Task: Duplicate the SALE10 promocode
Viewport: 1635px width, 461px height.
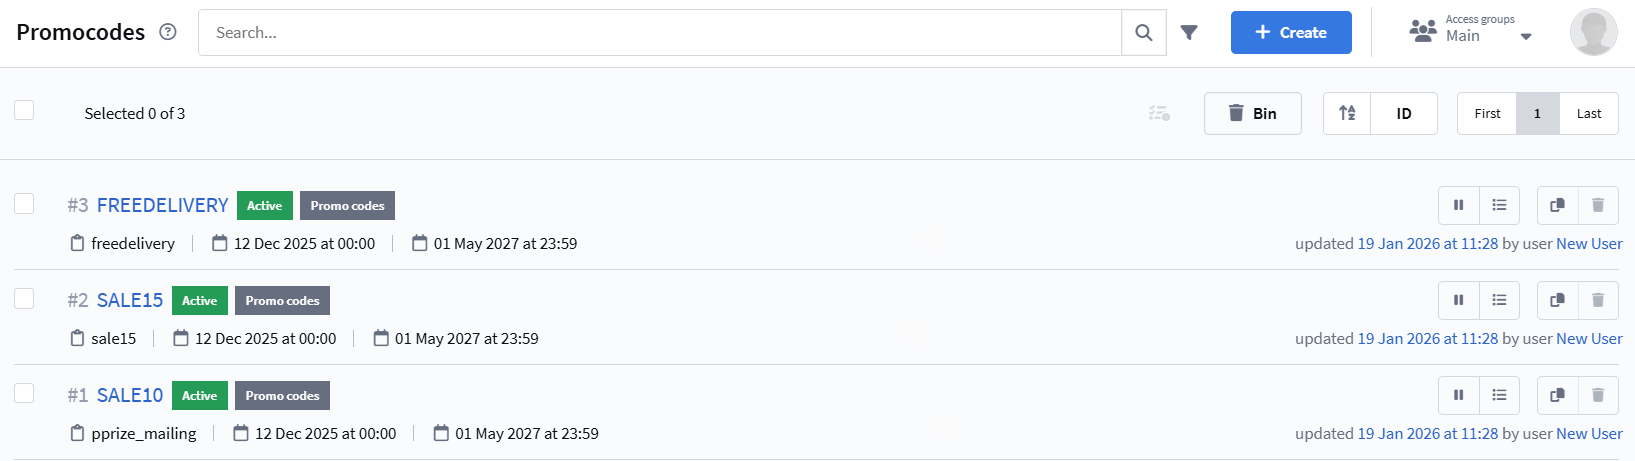Action: (1557, 395)
